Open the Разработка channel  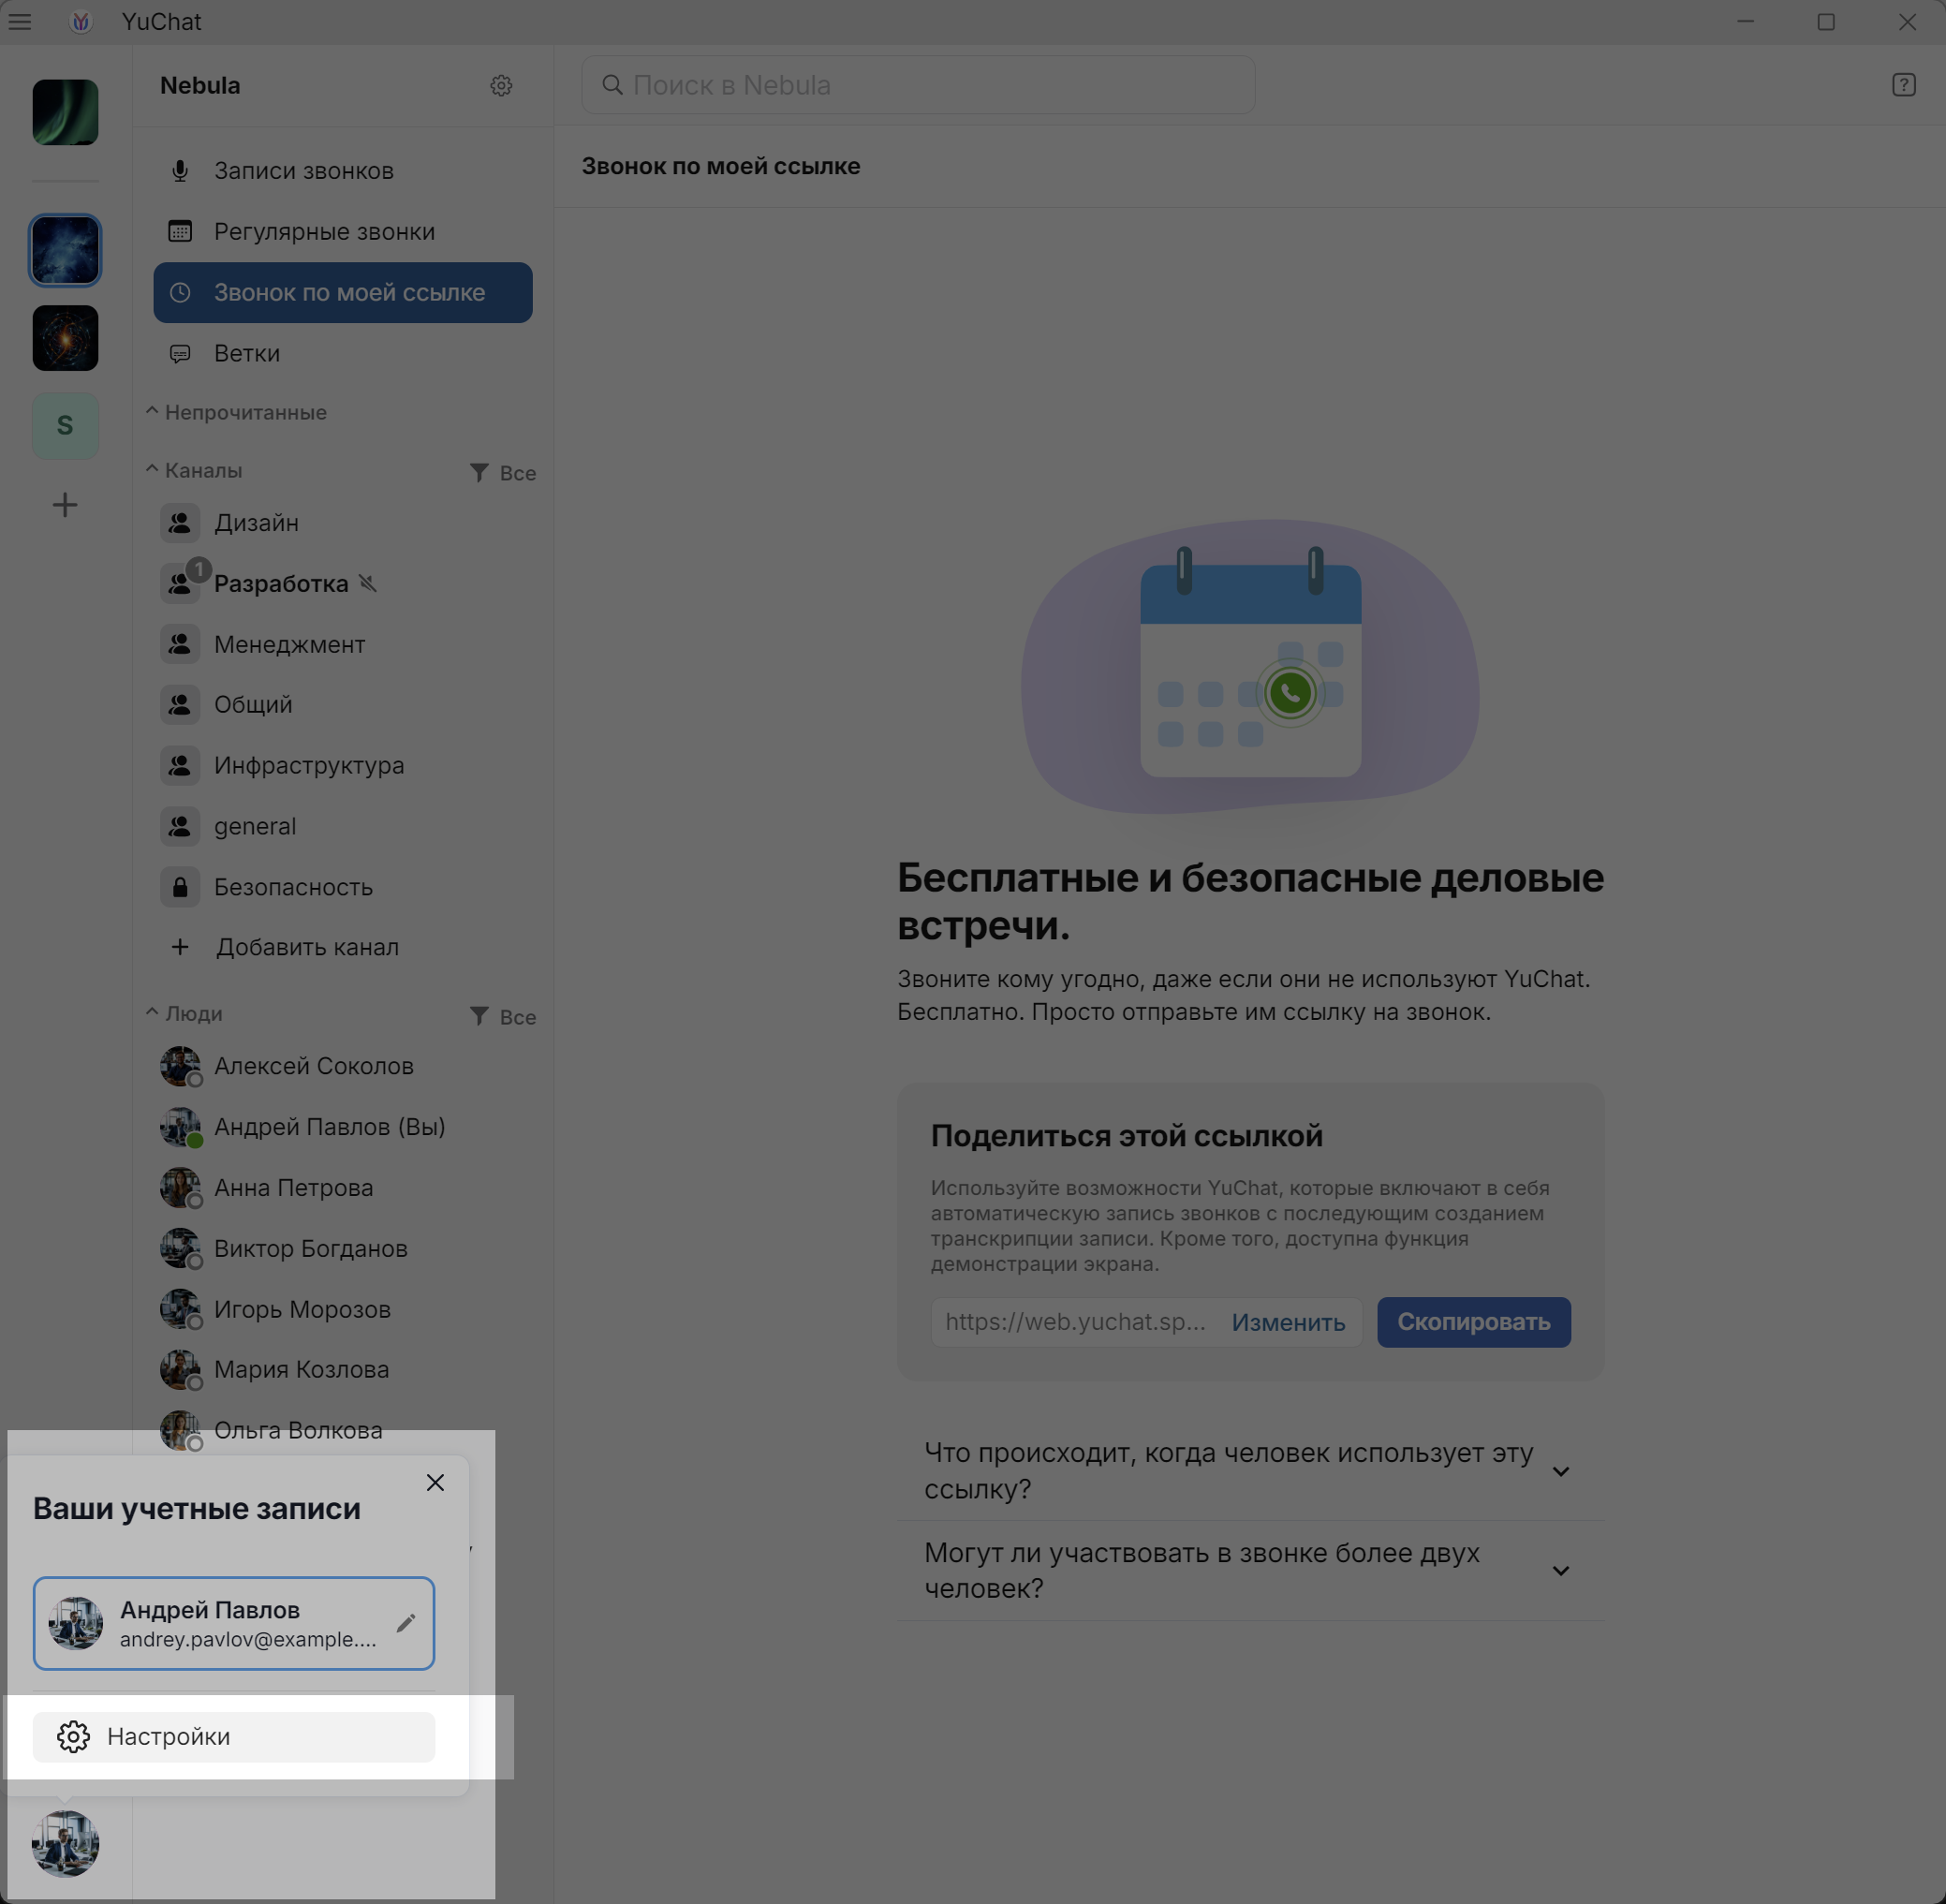(x=342, y=584)
